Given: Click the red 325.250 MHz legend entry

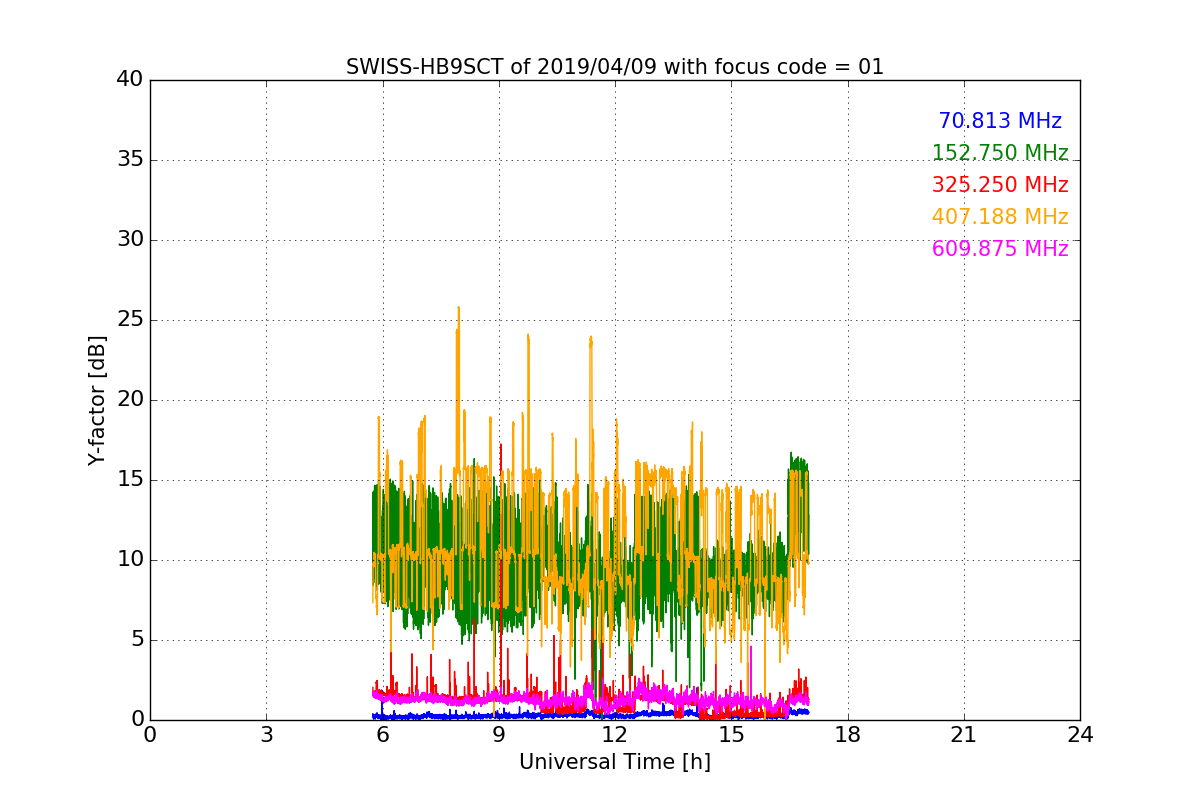Looking at the screenshot, I should [x=999, y=185].
